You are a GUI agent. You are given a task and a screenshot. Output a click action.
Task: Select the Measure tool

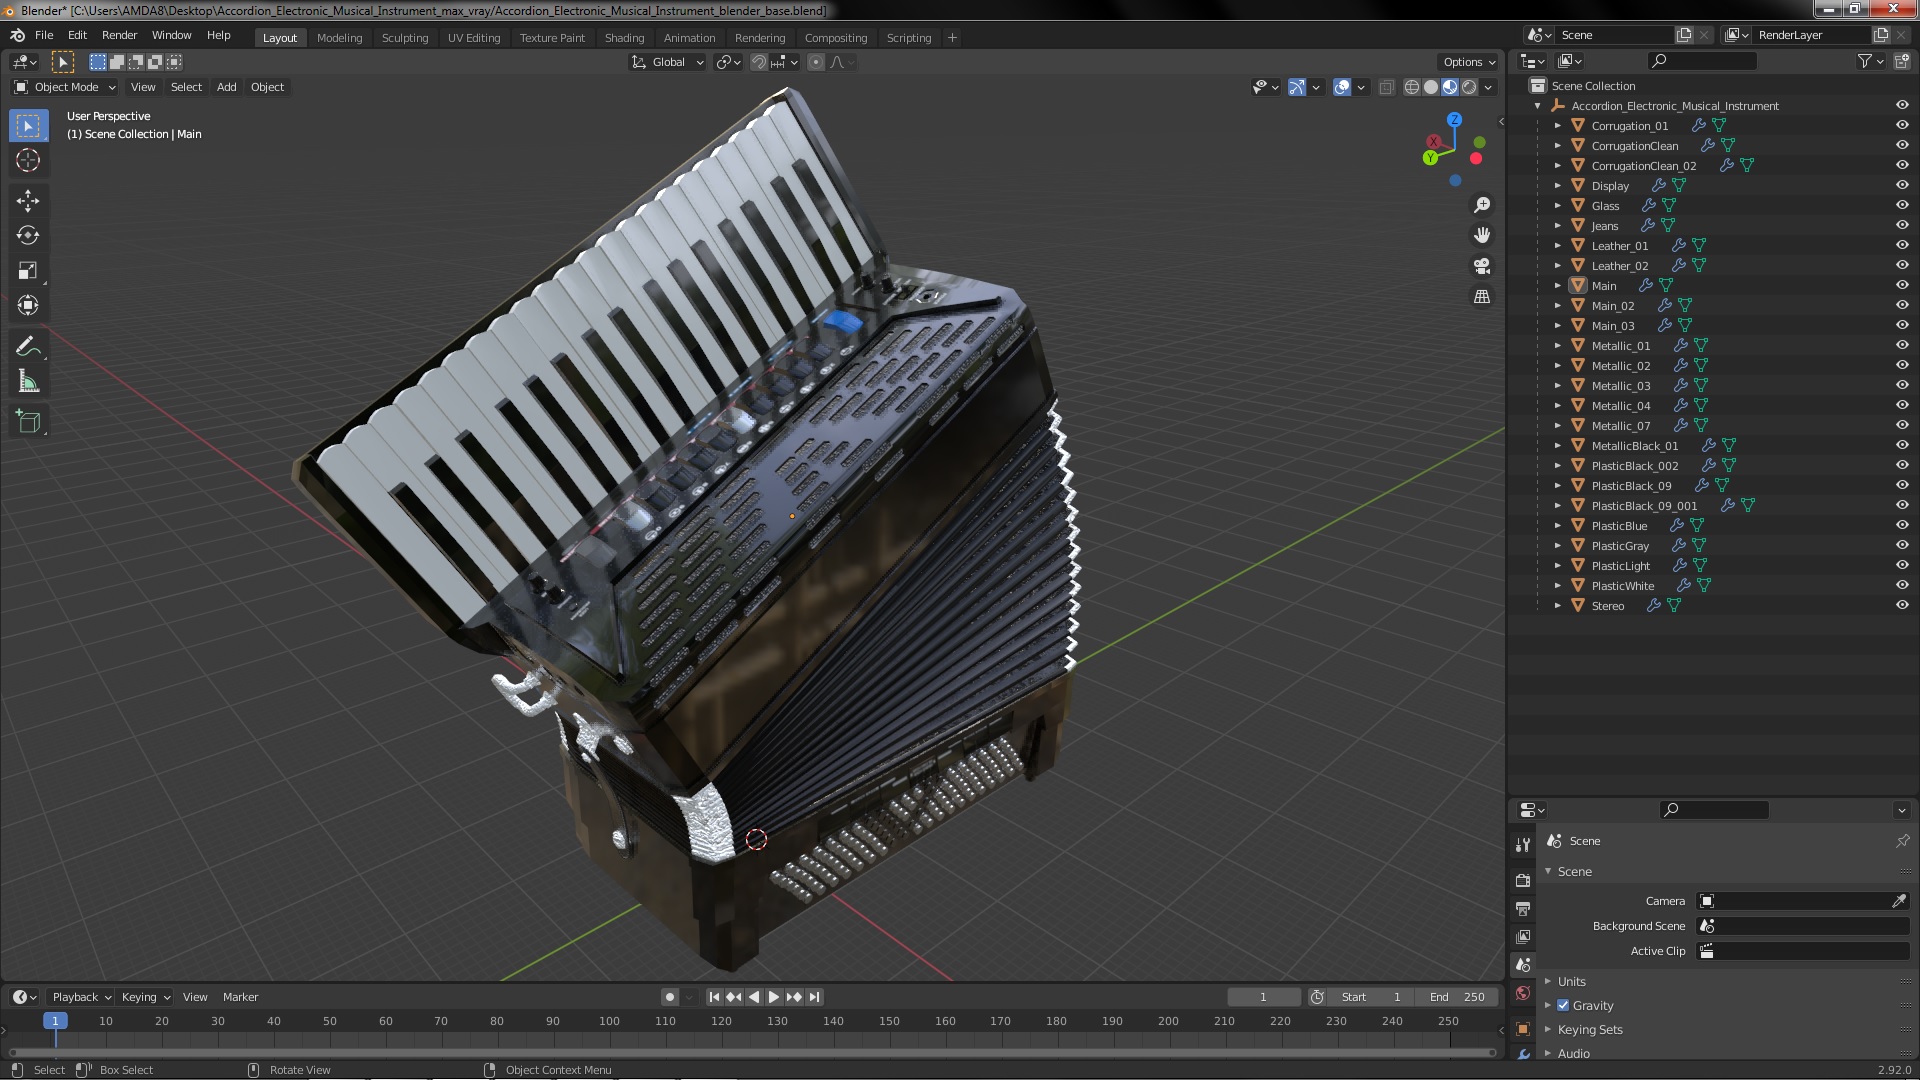(x=28, y=382)
